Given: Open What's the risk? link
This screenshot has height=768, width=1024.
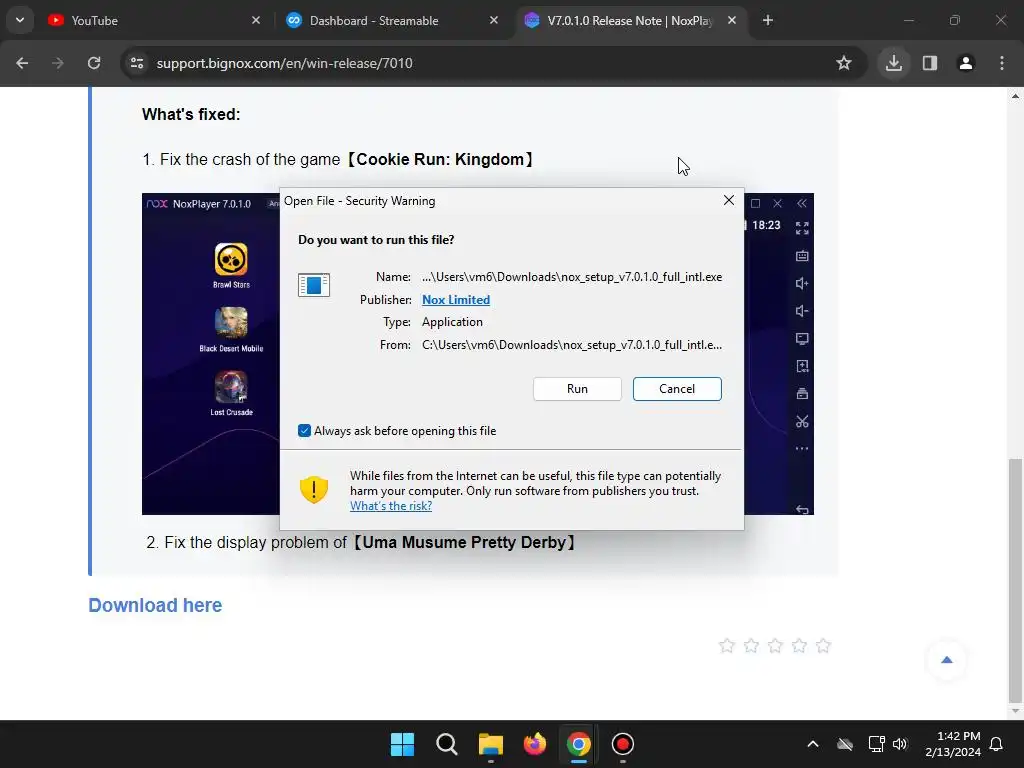Looking at the screenshot, I should point(391,506).
